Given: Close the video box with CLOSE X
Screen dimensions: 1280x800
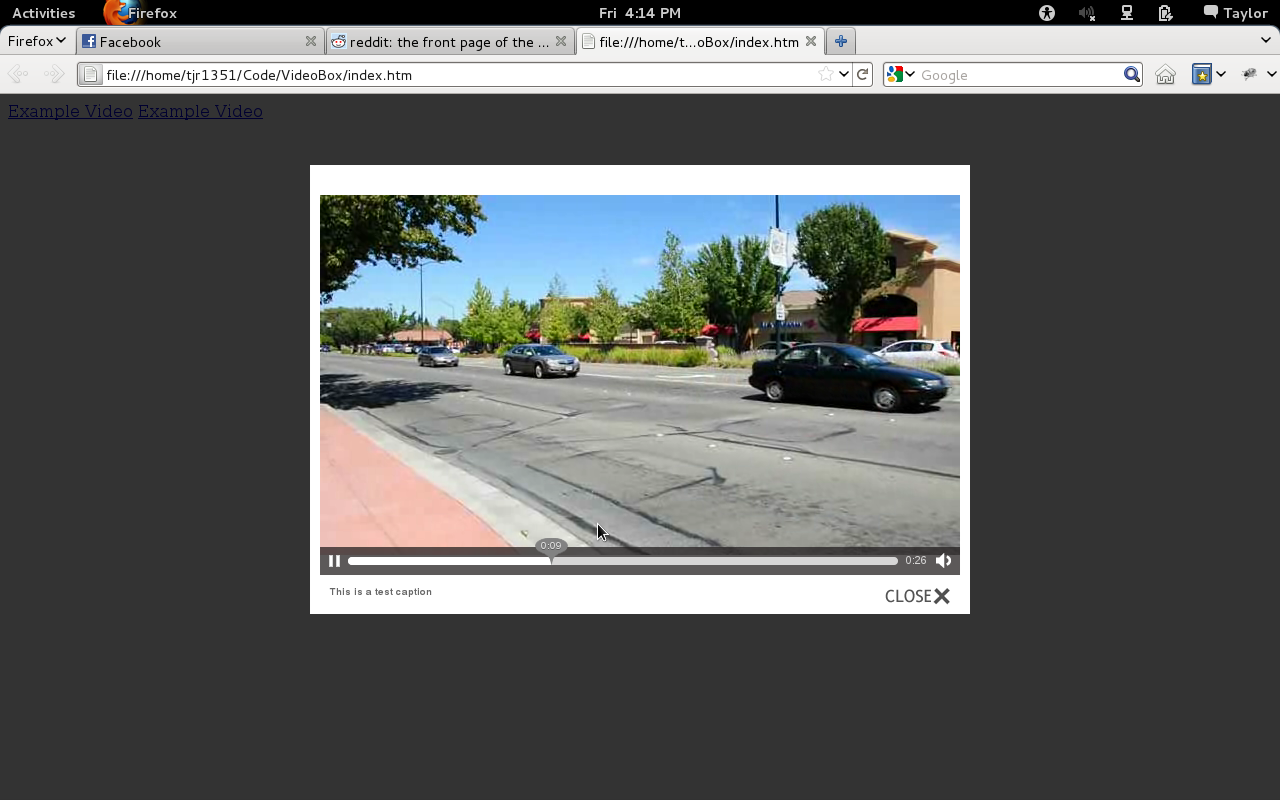Looking at the screenshot, I should (917, 596).
